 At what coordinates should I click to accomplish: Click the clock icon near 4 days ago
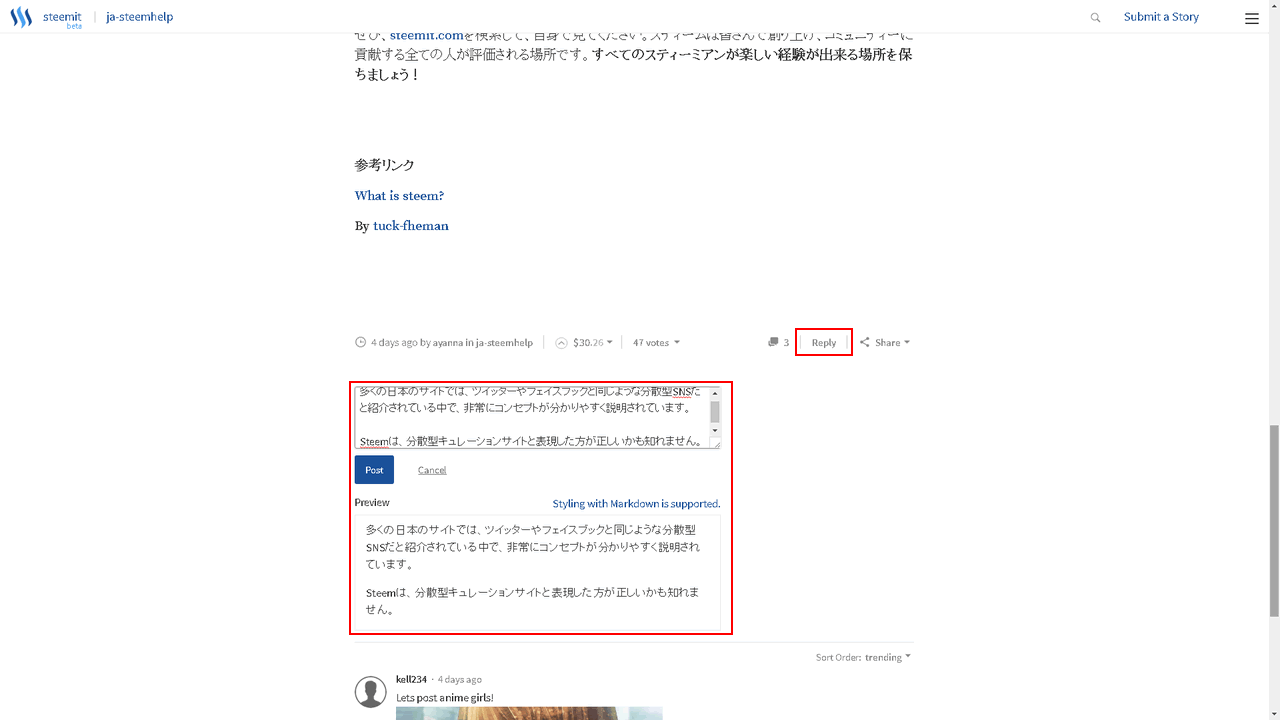[x=361, y=342]
